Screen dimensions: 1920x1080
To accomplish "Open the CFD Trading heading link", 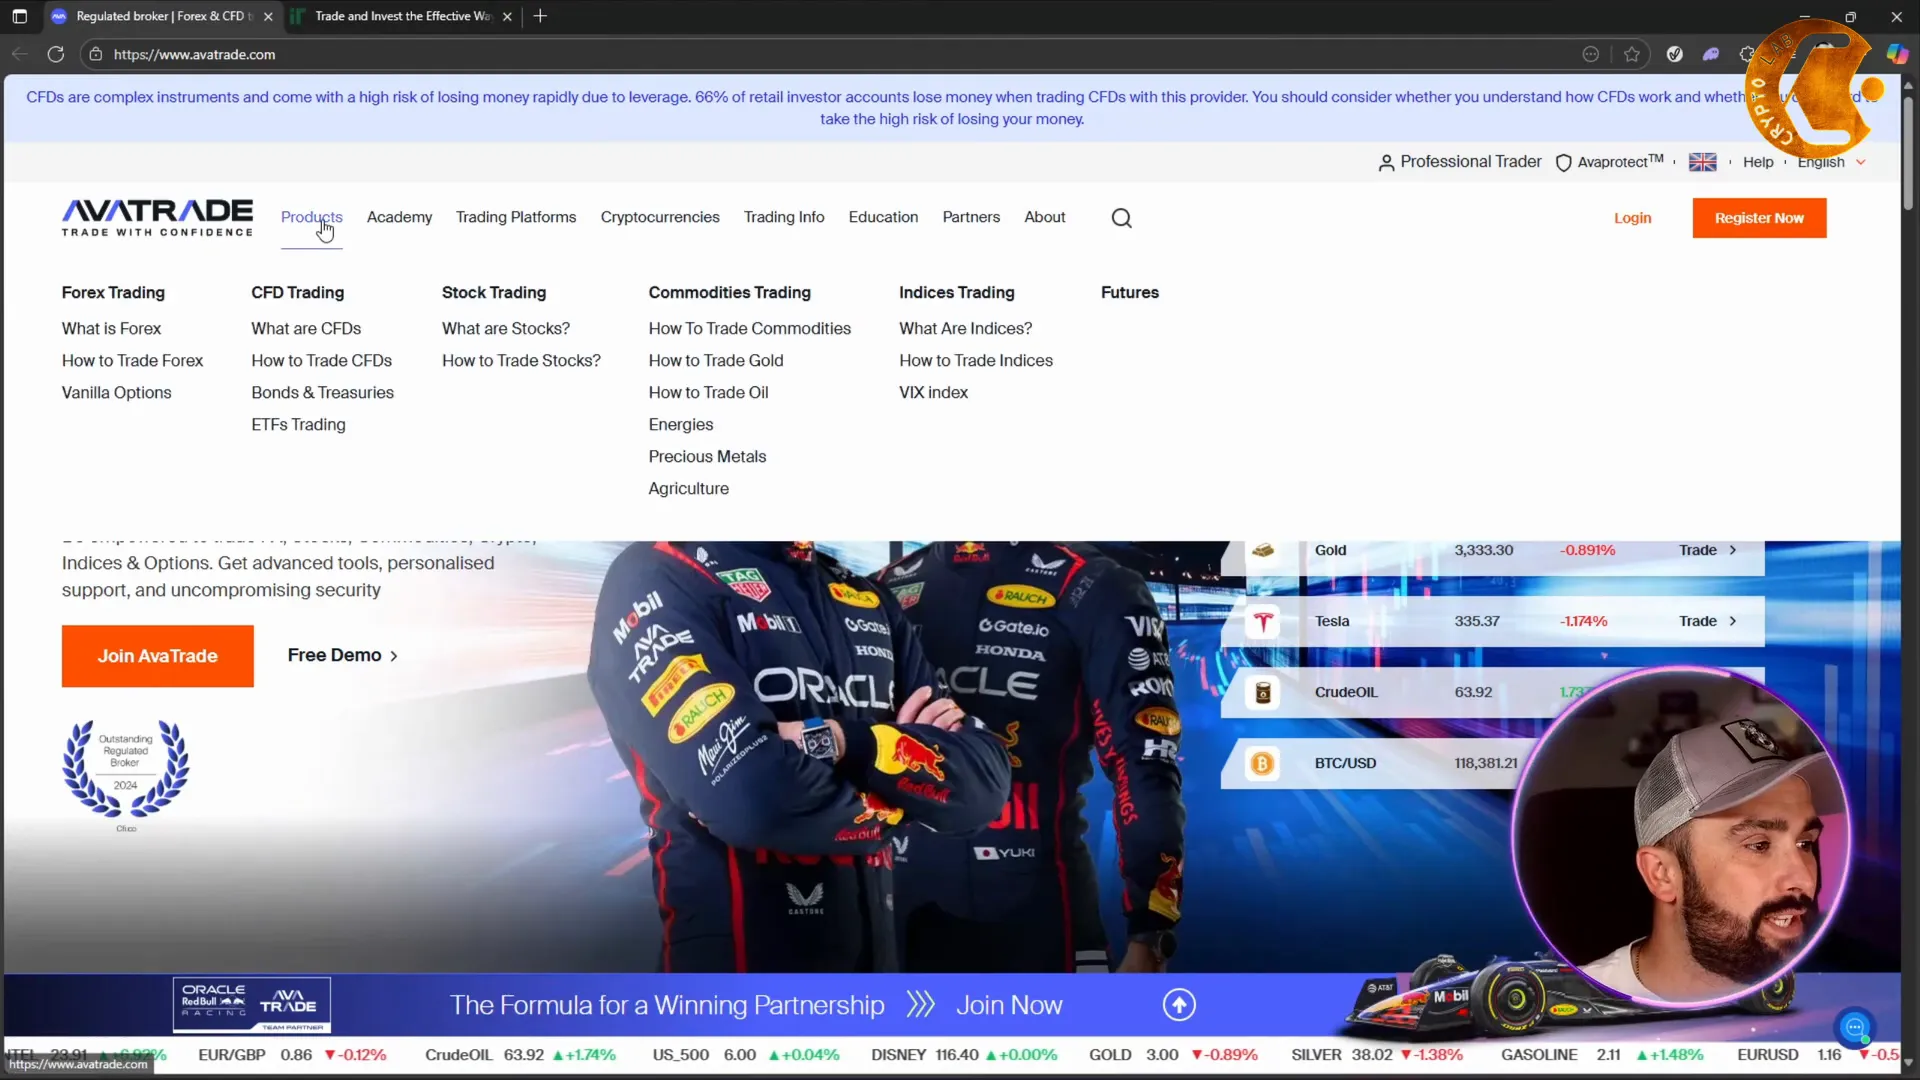I will point(297,292).
